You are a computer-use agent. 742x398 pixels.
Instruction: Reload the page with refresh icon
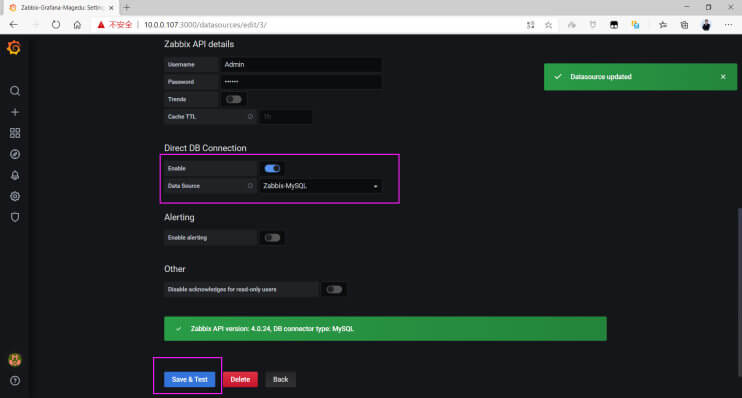click(56, 25)
